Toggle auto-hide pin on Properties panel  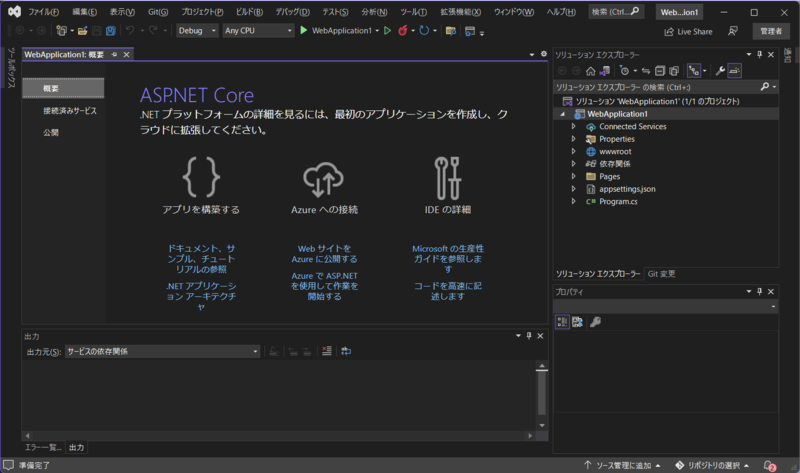[x=760, y=291]
